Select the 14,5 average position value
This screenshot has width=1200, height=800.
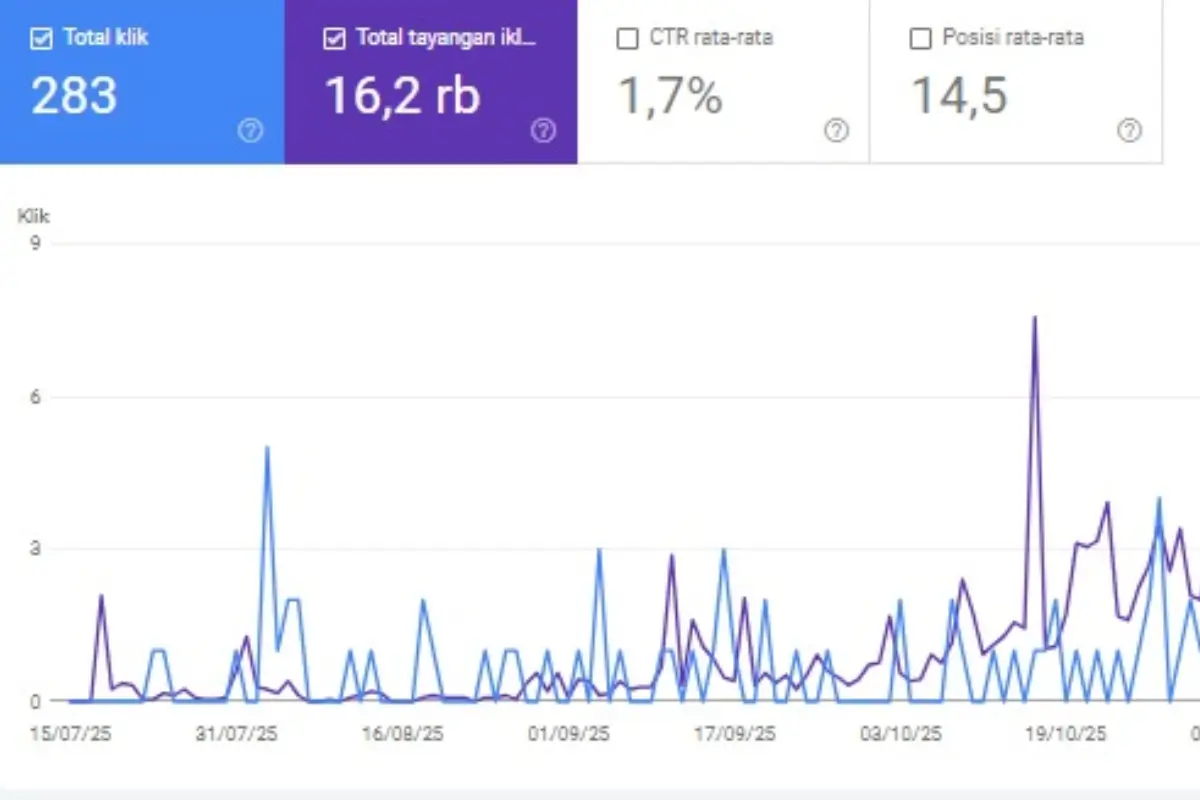click(x=959, y=96)
